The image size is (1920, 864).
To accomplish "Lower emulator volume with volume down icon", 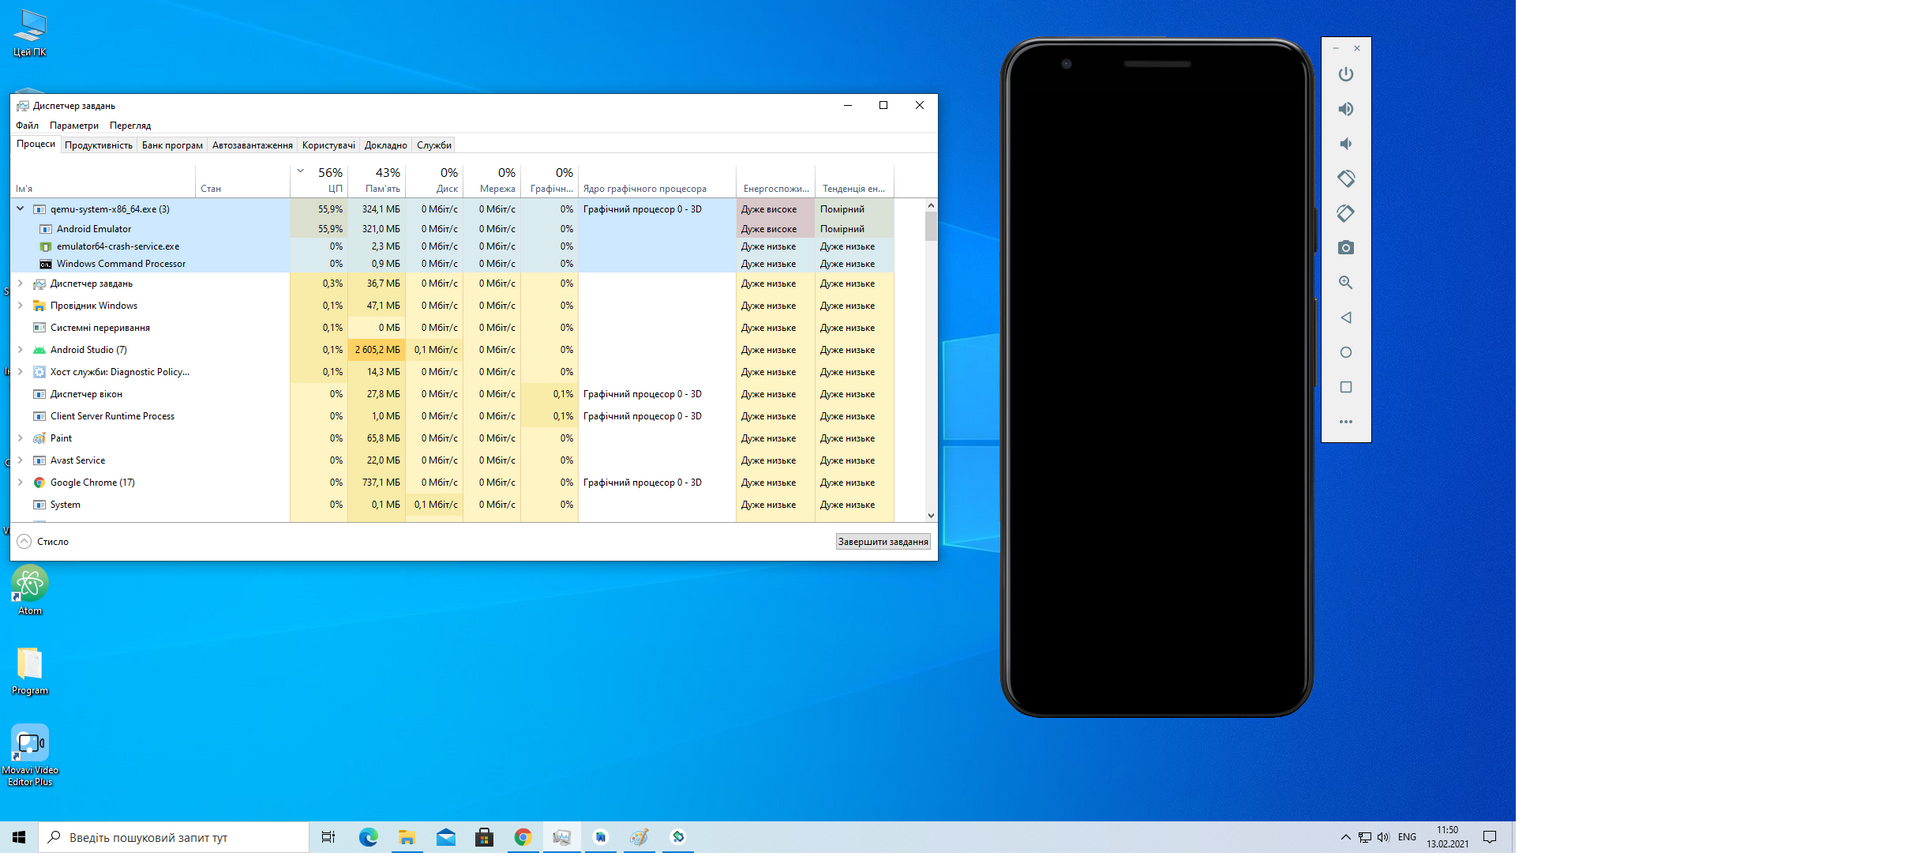I will [1346, 144].
